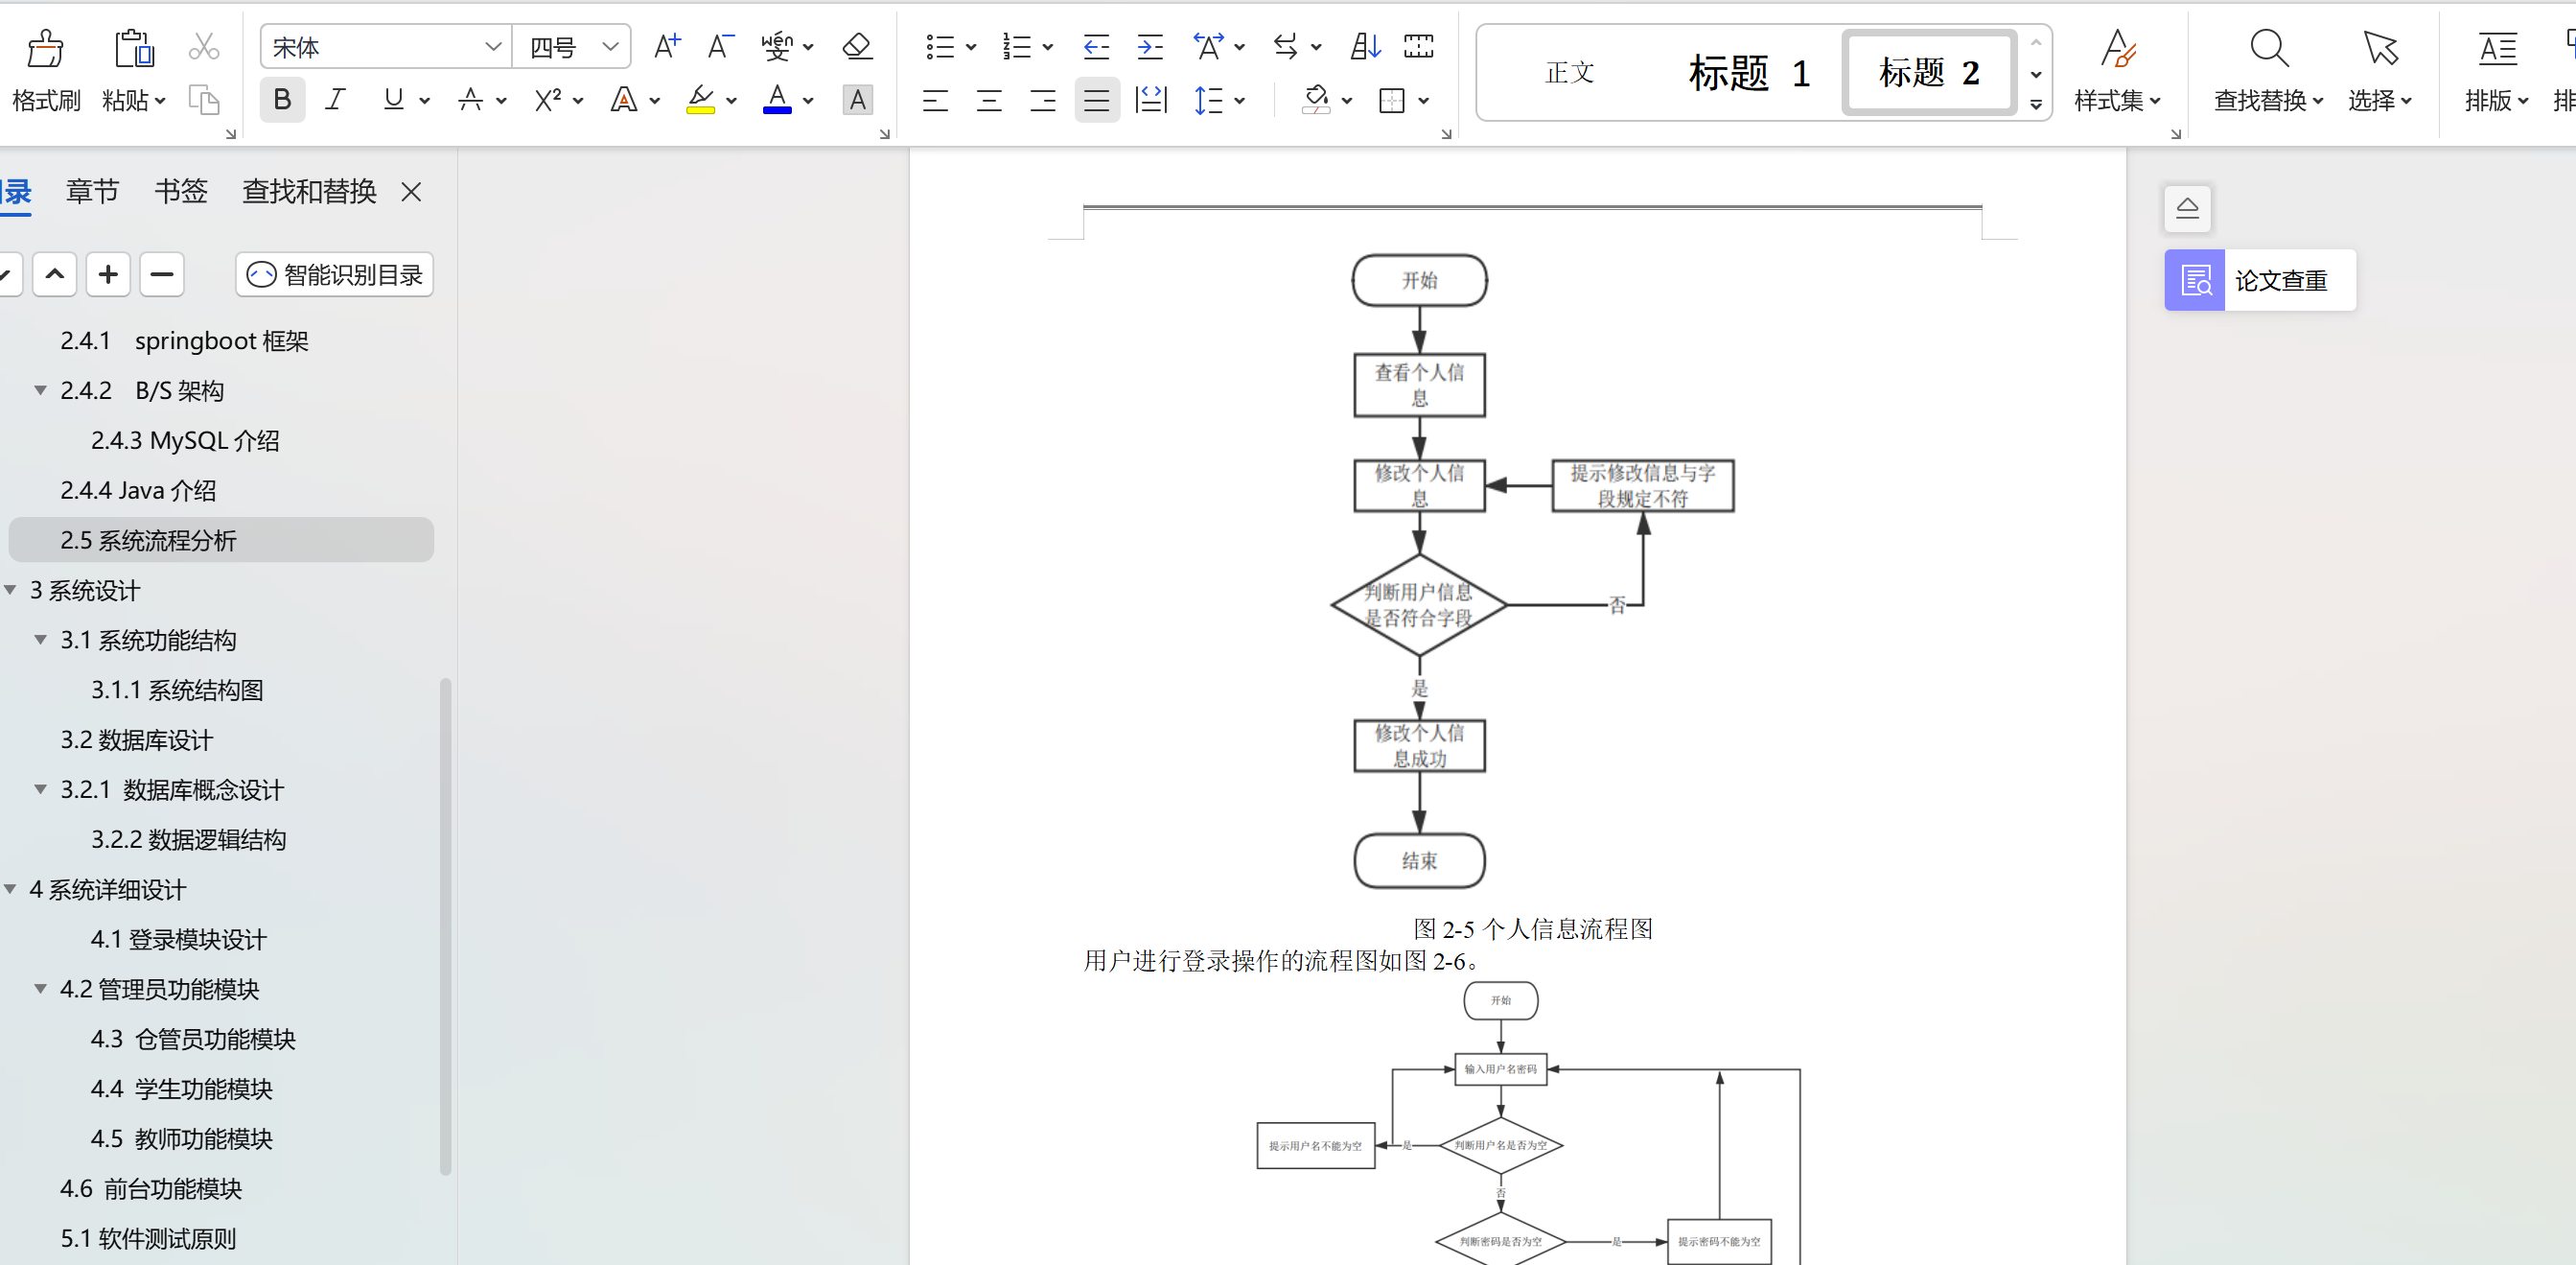Toggle Italic formatting
The height and width of the screenshot is (1265, 2576).
tap(336, 100)
